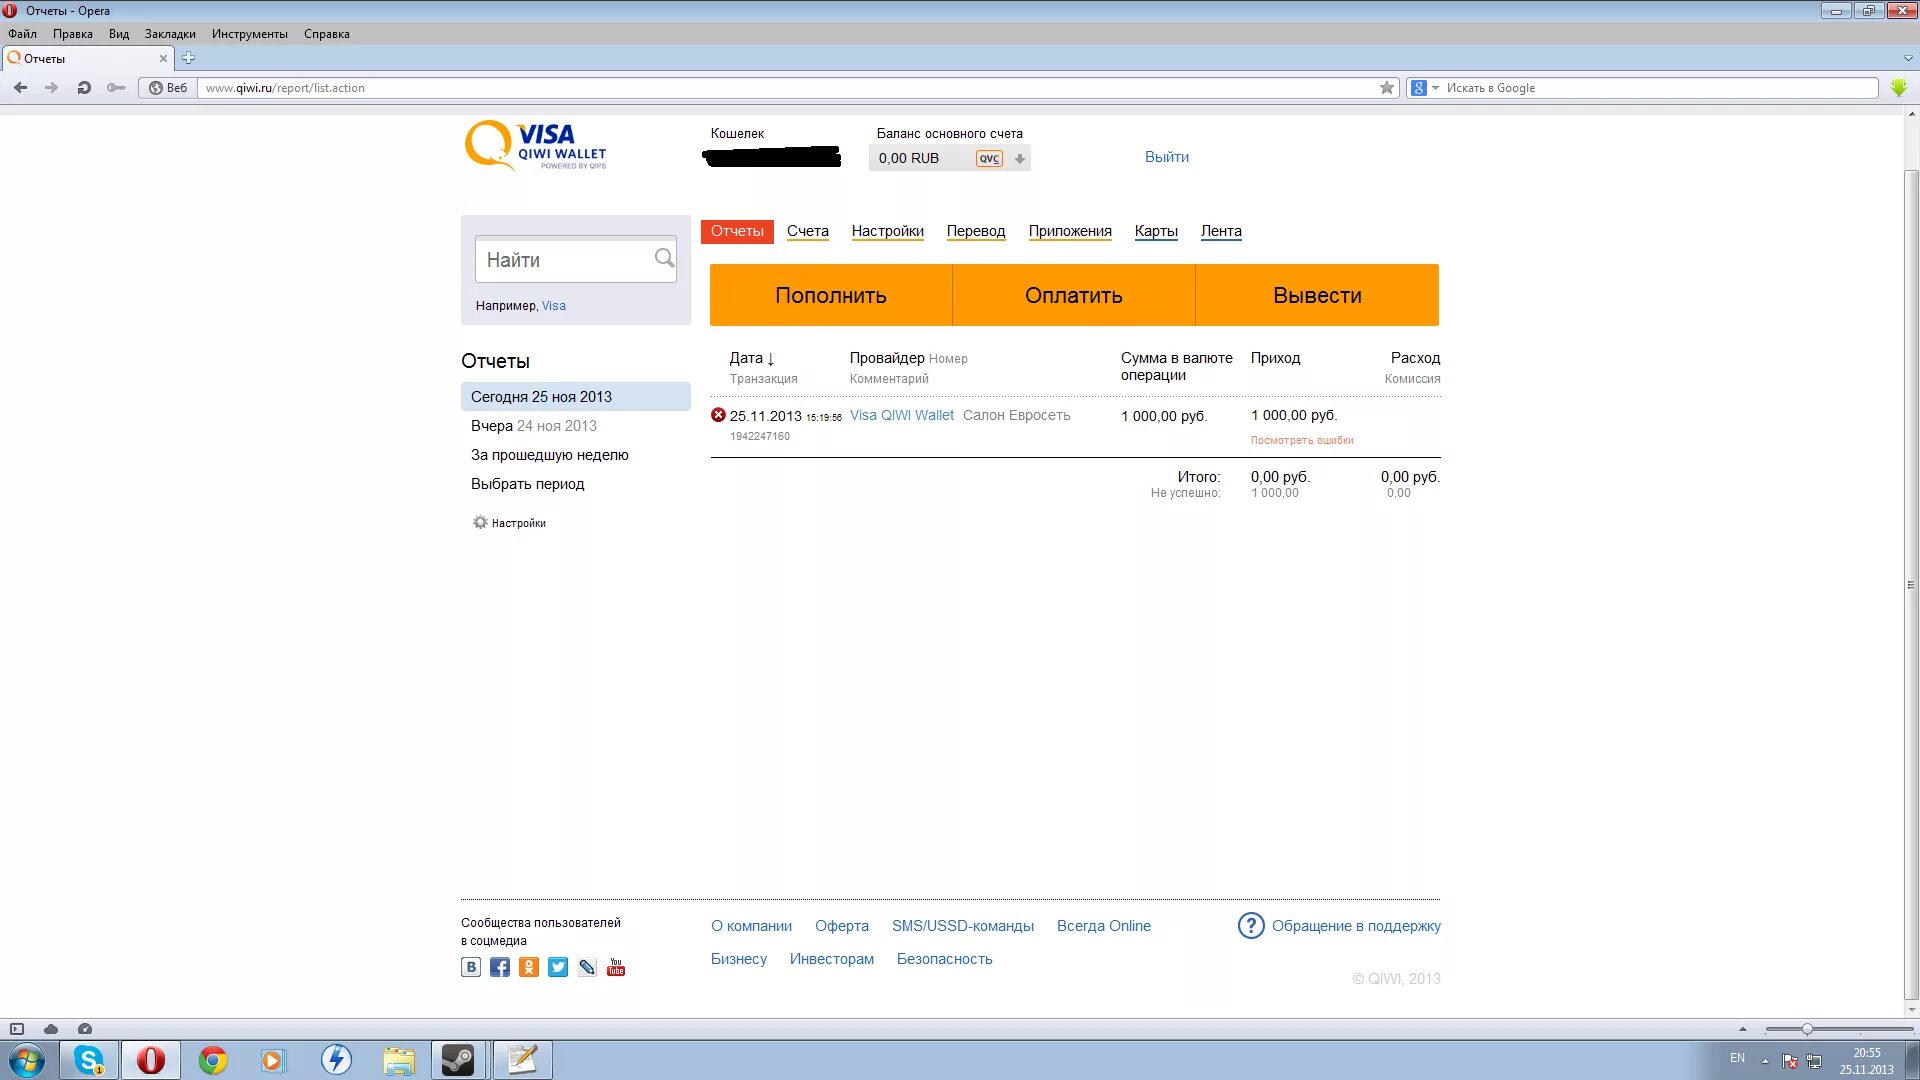Bookmark the page with the star icon

[x=1387, y=88]
